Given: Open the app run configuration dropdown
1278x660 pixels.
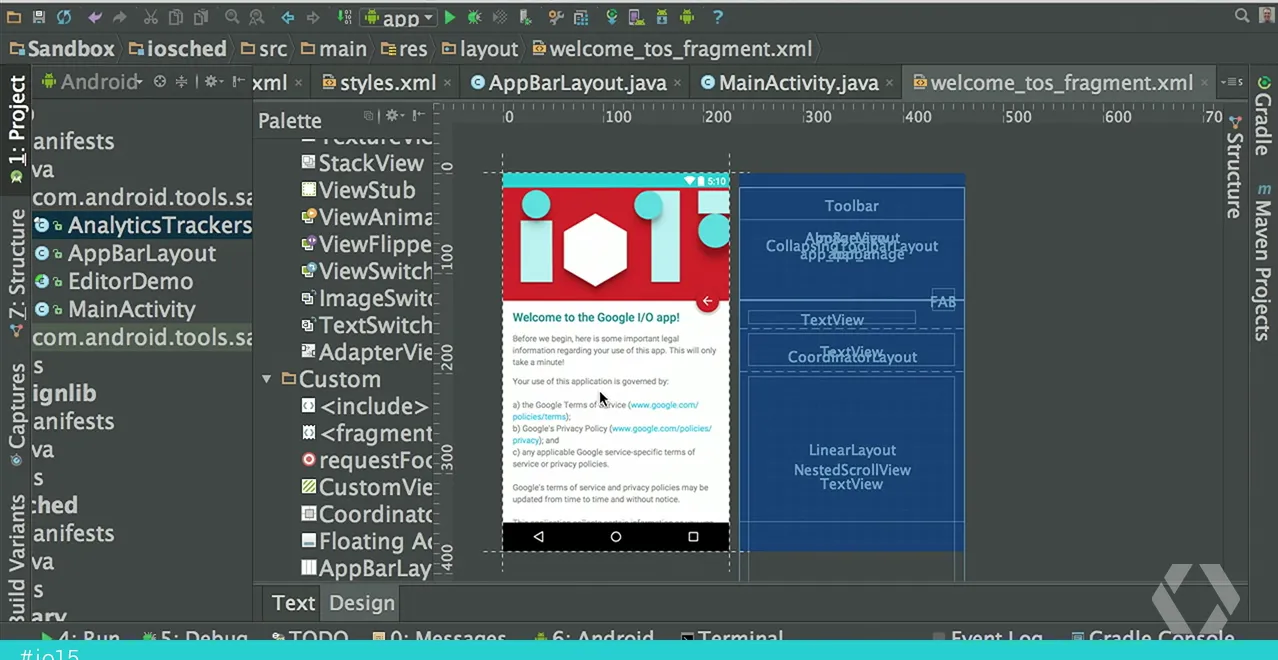Looking at the screenshot, I should (400, 18).
